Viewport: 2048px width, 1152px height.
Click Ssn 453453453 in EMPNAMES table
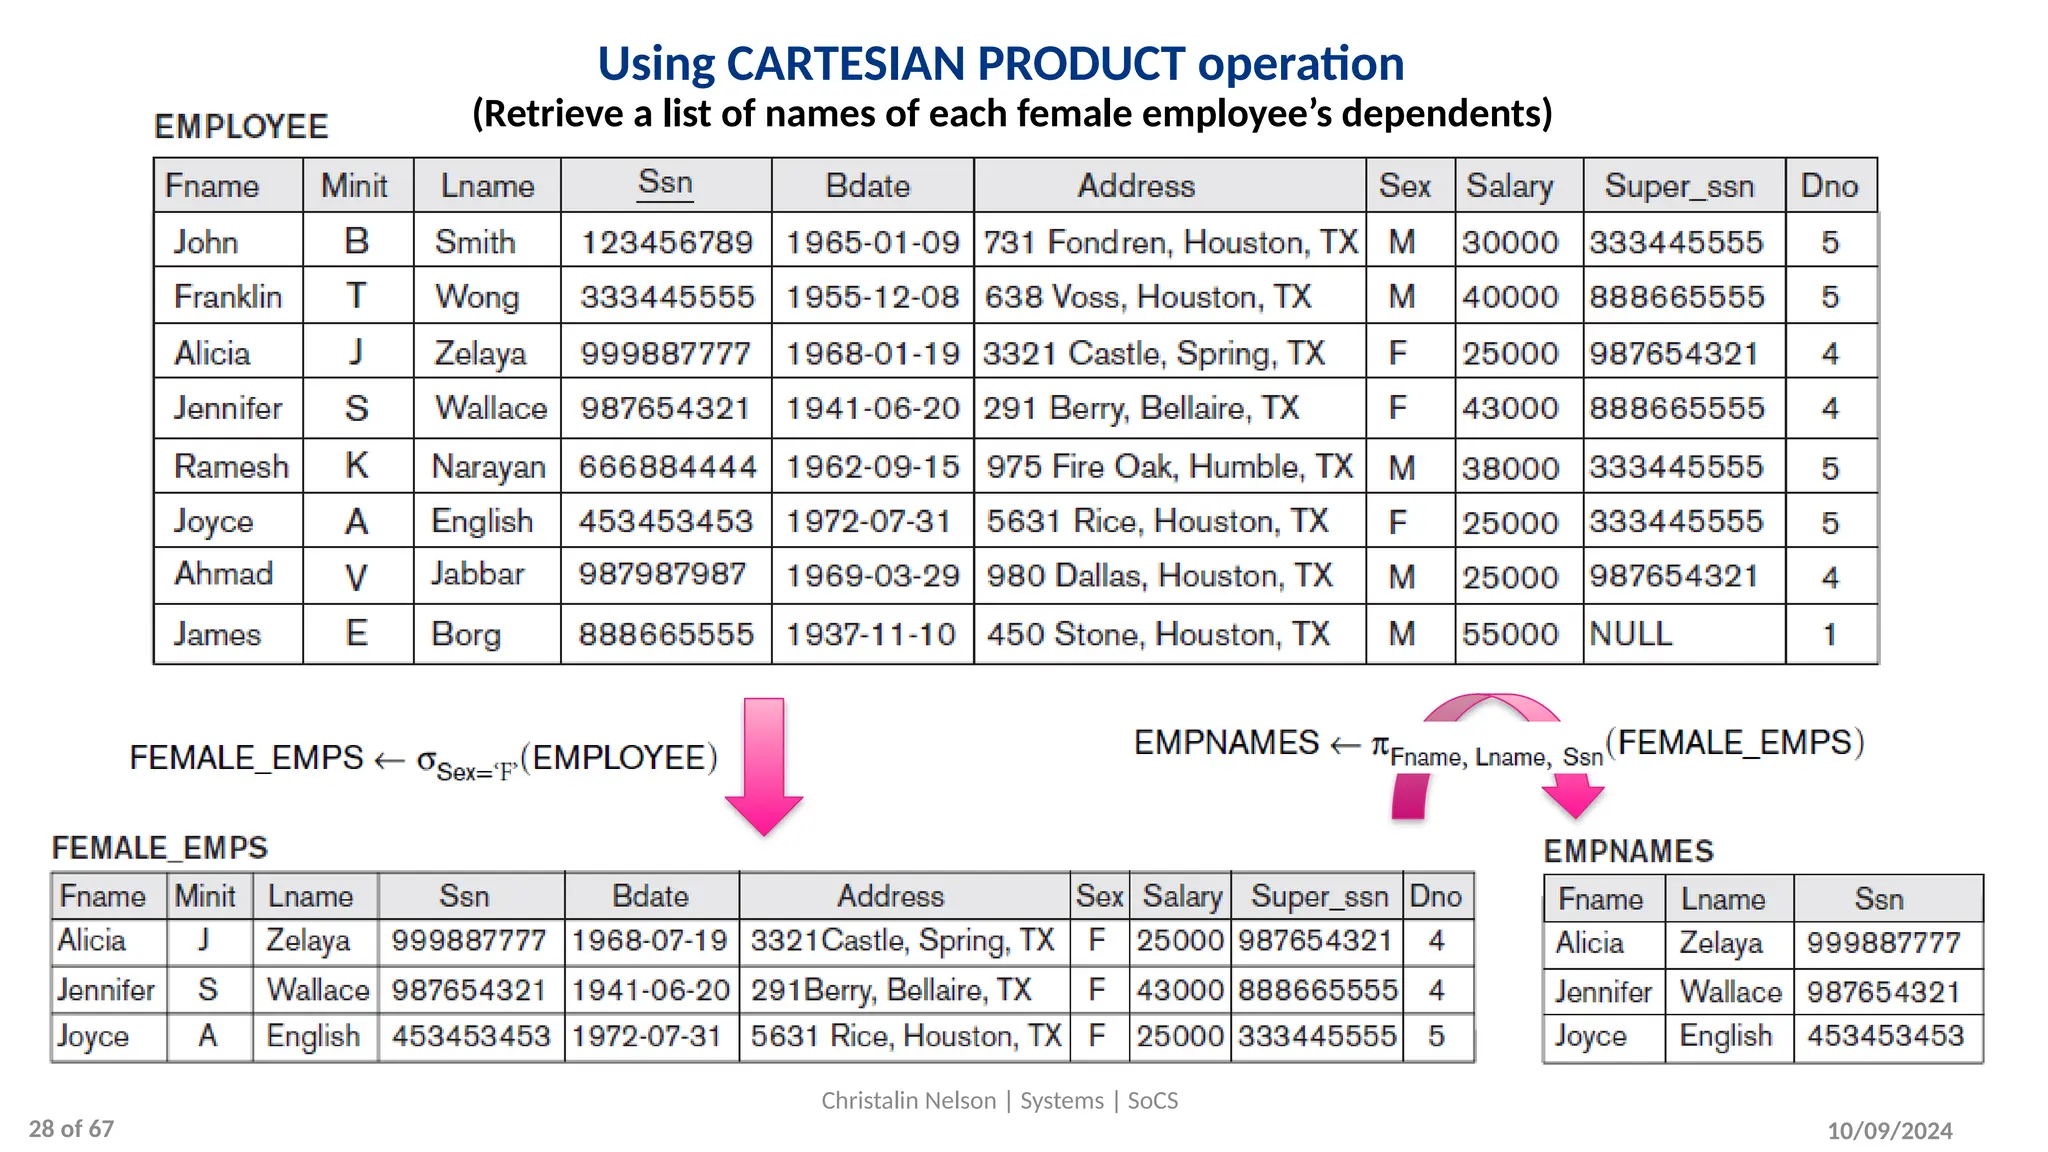(x=1886, y=1036)
